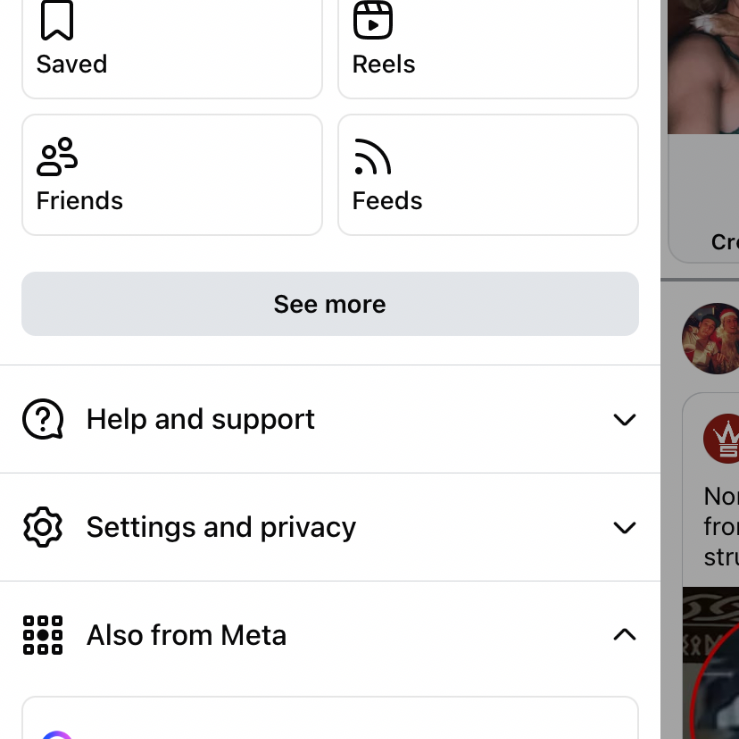Image resolution: width=739 pixels, height=739 pixels.
Task: Expand the Settings and privacy chevron
Action: 624,527
